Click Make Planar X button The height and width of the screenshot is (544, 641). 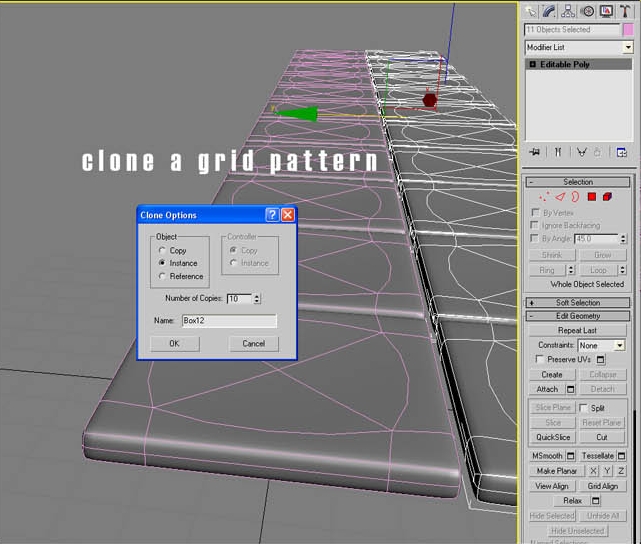click(x=593, y=471)
